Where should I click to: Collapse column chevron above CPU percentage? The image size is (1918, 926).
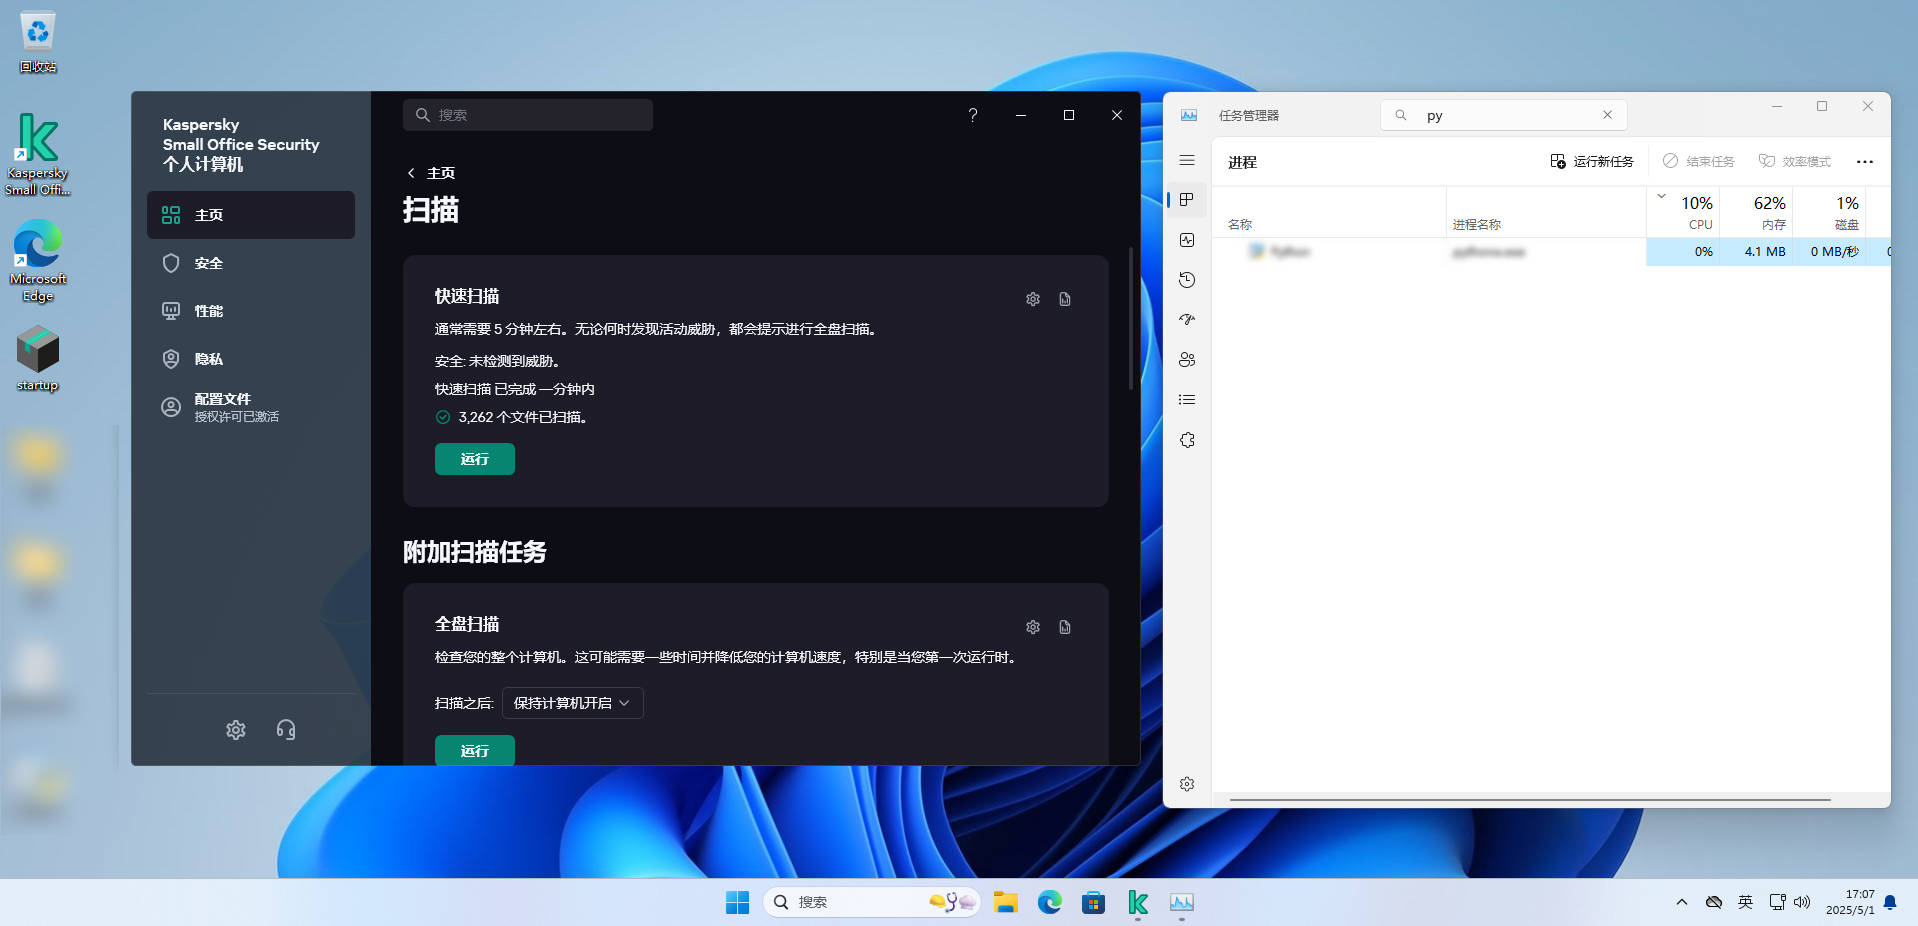1661,196
